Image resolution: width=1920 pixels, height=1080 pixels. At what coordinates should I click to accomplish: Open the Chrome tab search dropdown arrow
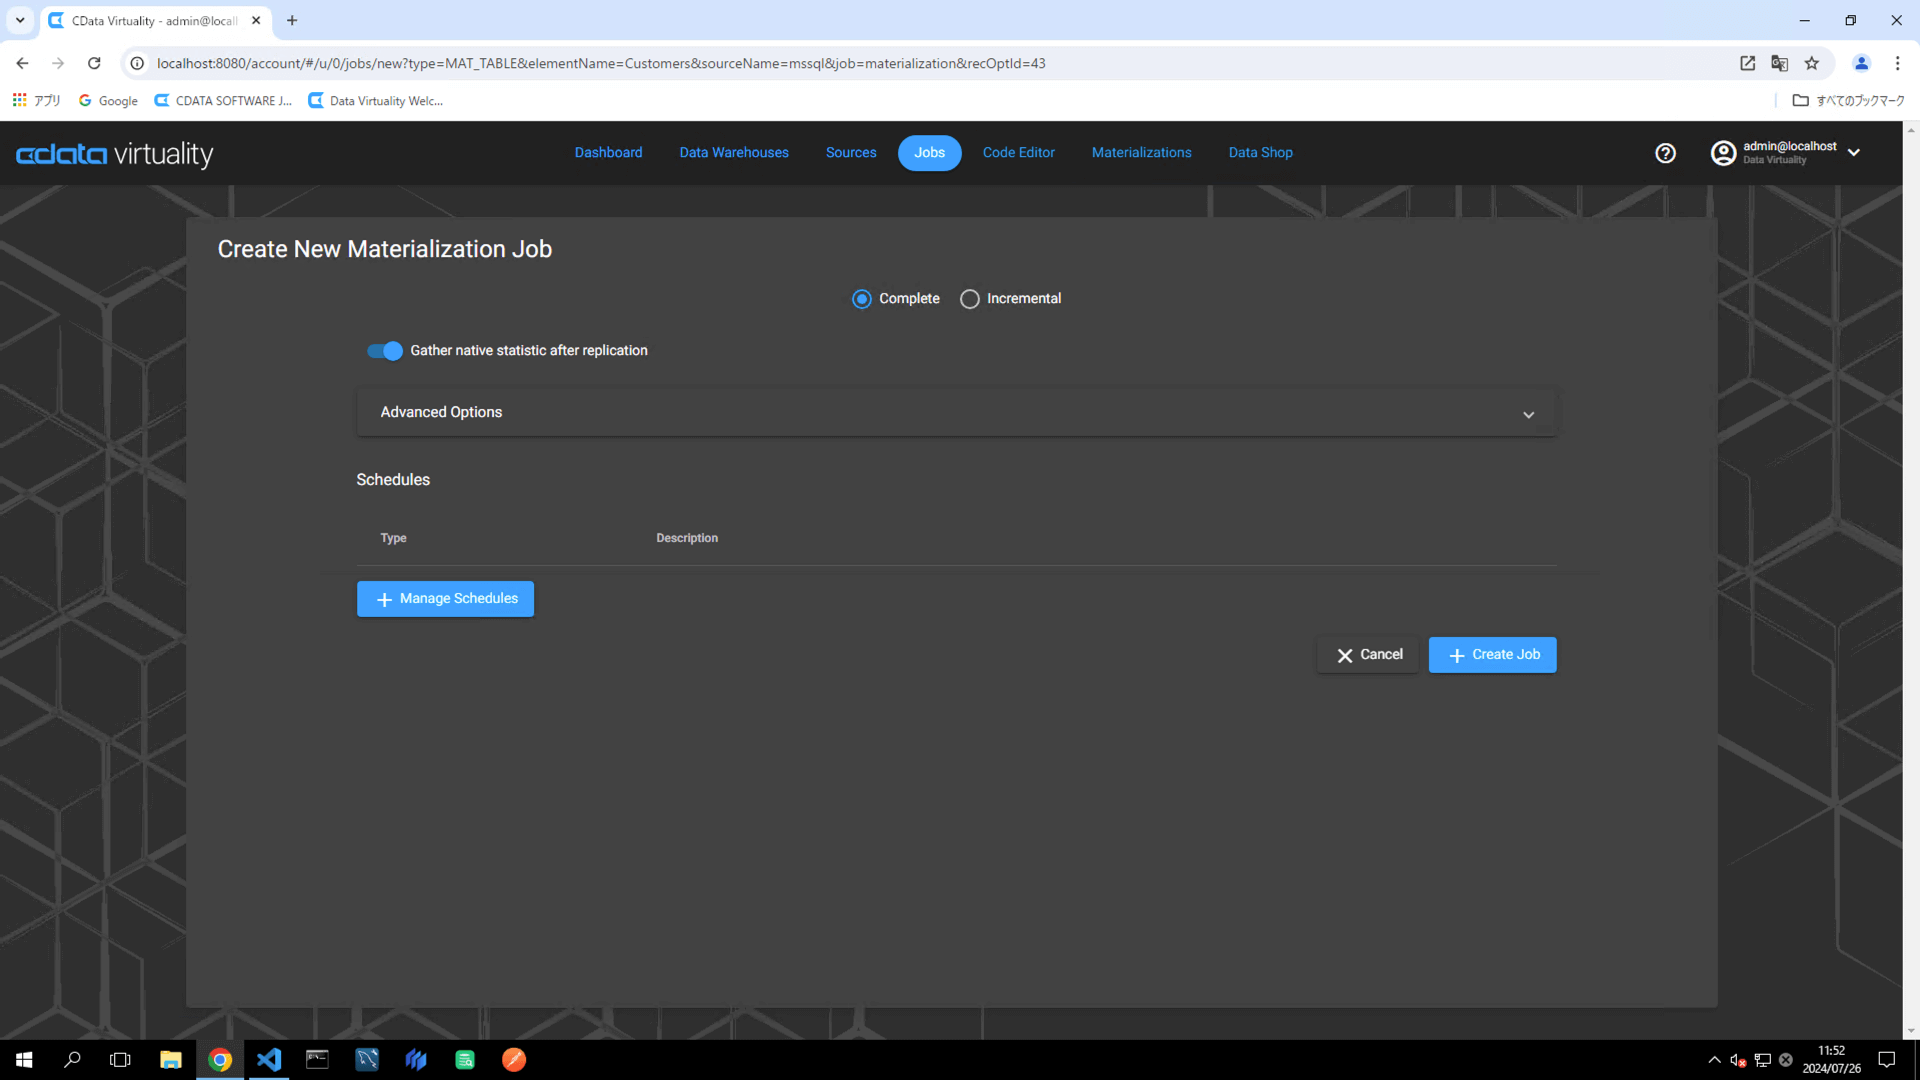point(20,20)
